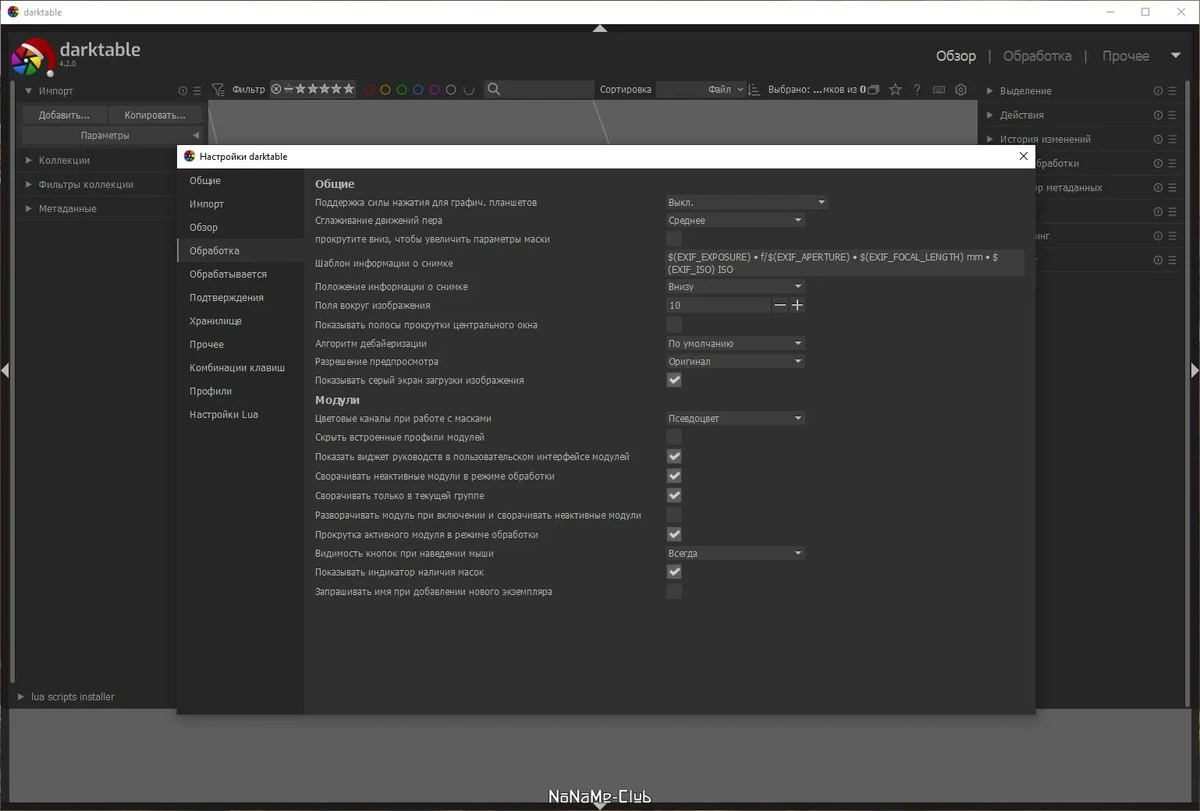Viewport: 1200px width, 811px height.
Task: Uncheck Показывать серый экран загрузки изображения
Action: (x=674, y=380)
